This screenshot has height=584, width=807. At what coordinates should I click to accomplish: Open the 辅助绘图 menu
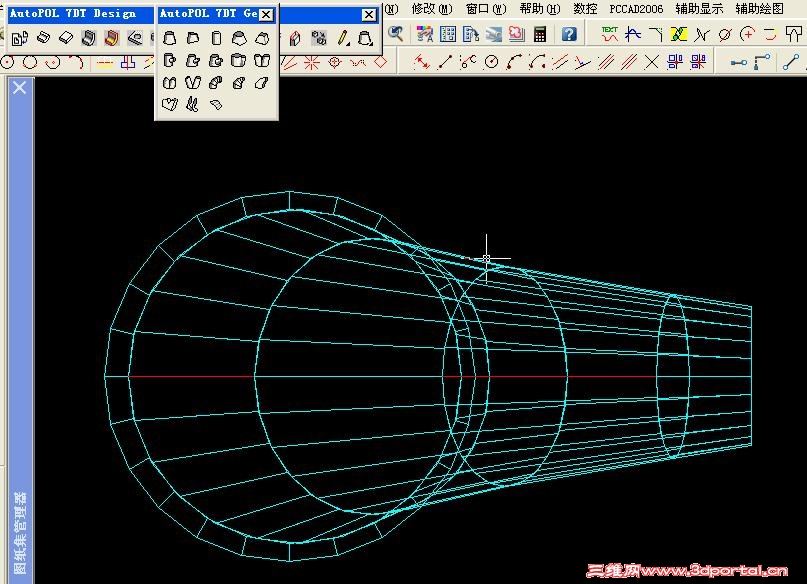click(760, 9)
